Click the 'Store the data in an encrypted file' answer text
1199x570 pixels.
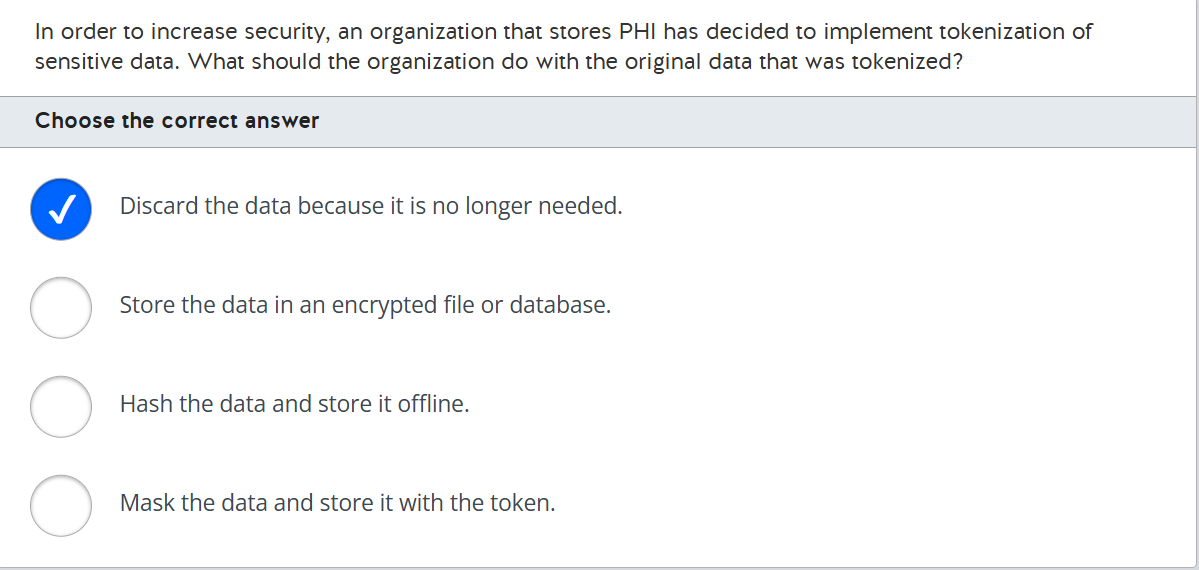[x=365, y=305]
